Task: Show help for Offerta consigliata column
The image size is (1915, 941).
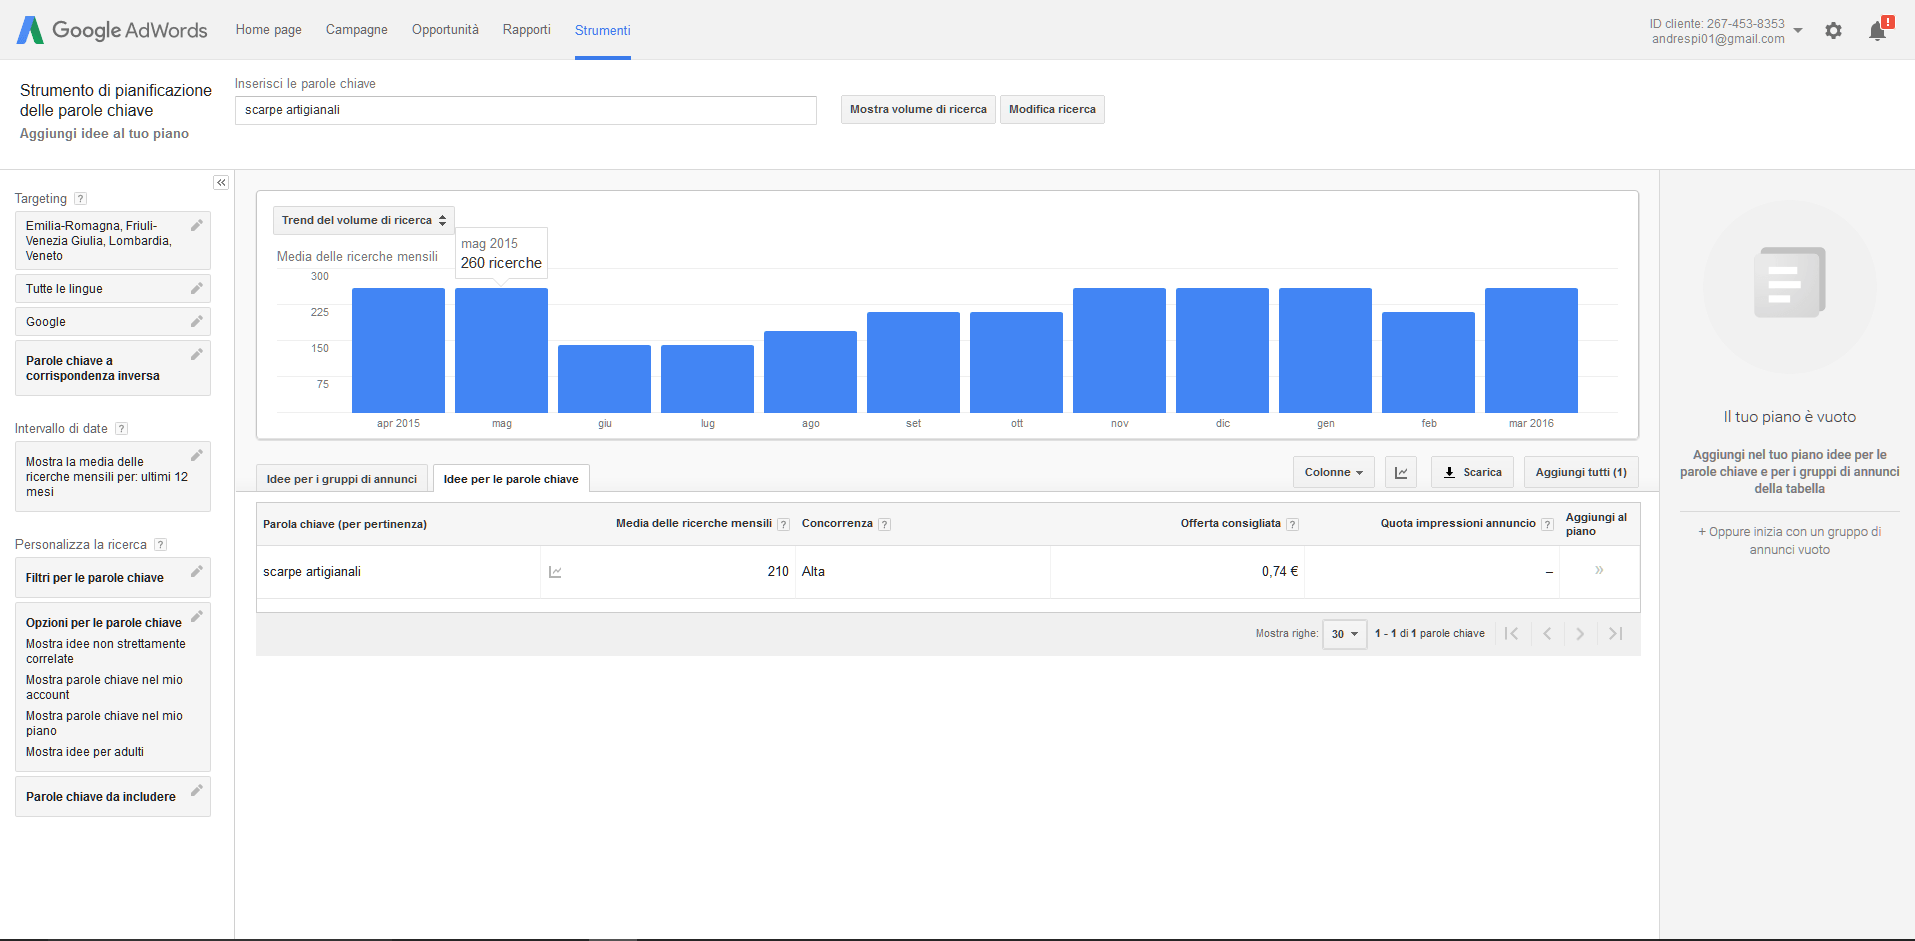Action: 1293,524
